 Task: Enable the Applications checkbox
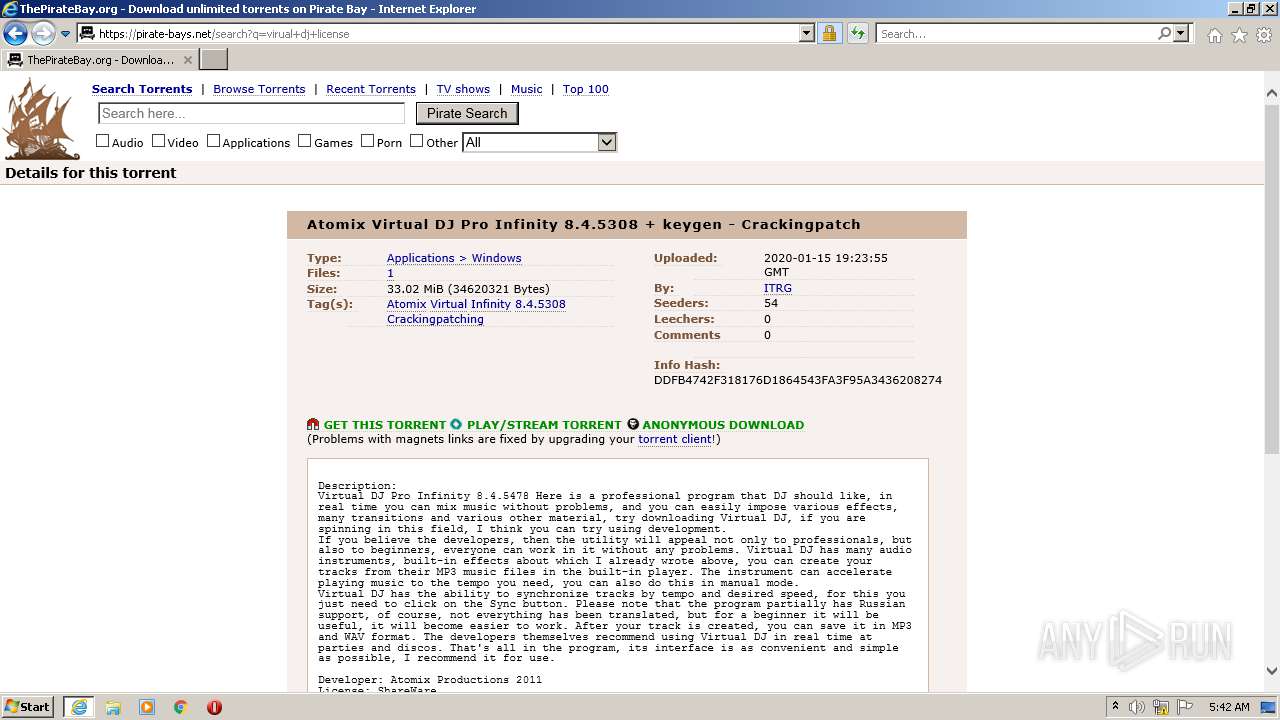(213, 141)
